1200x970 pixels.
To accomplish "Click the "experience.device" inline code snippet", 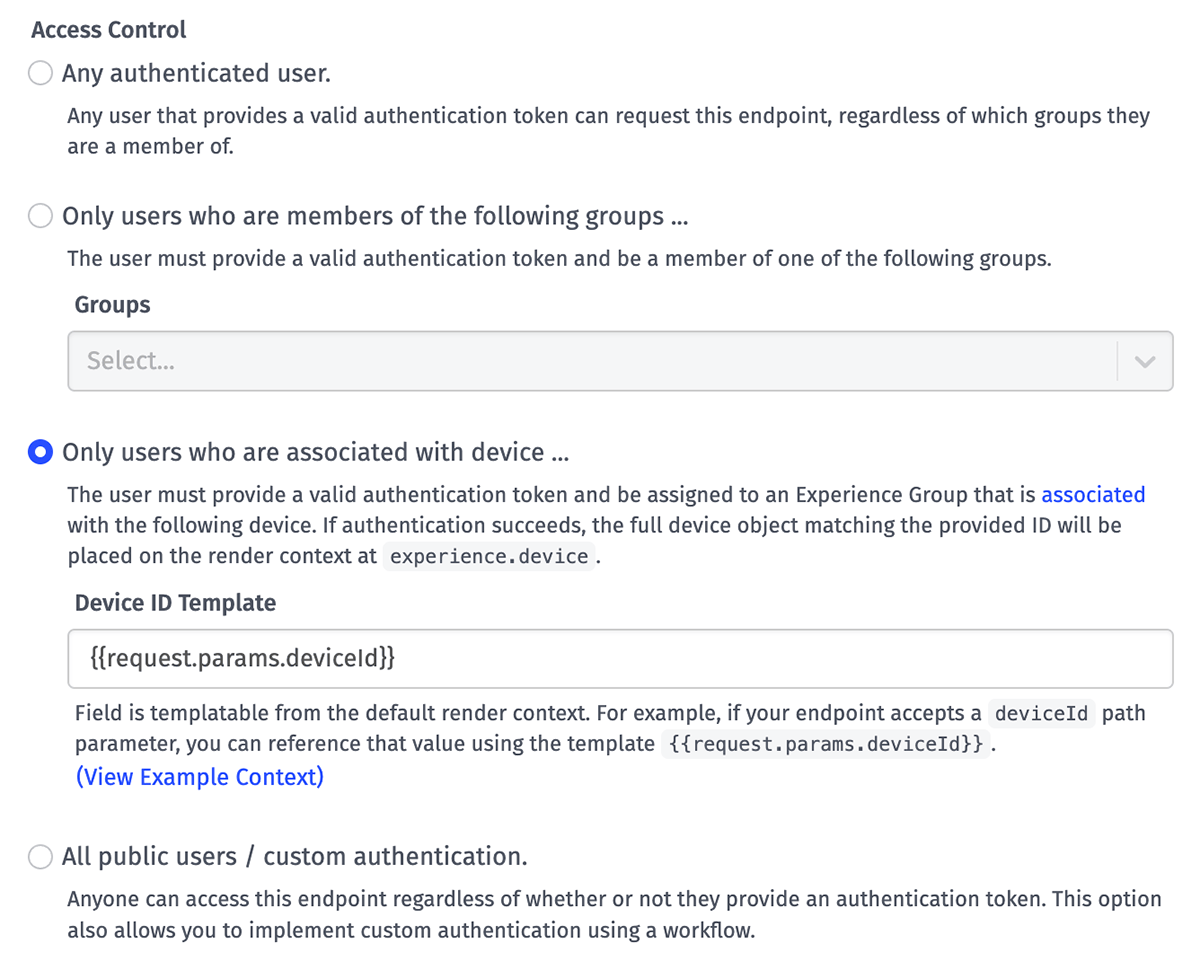I will click(489, 557).
